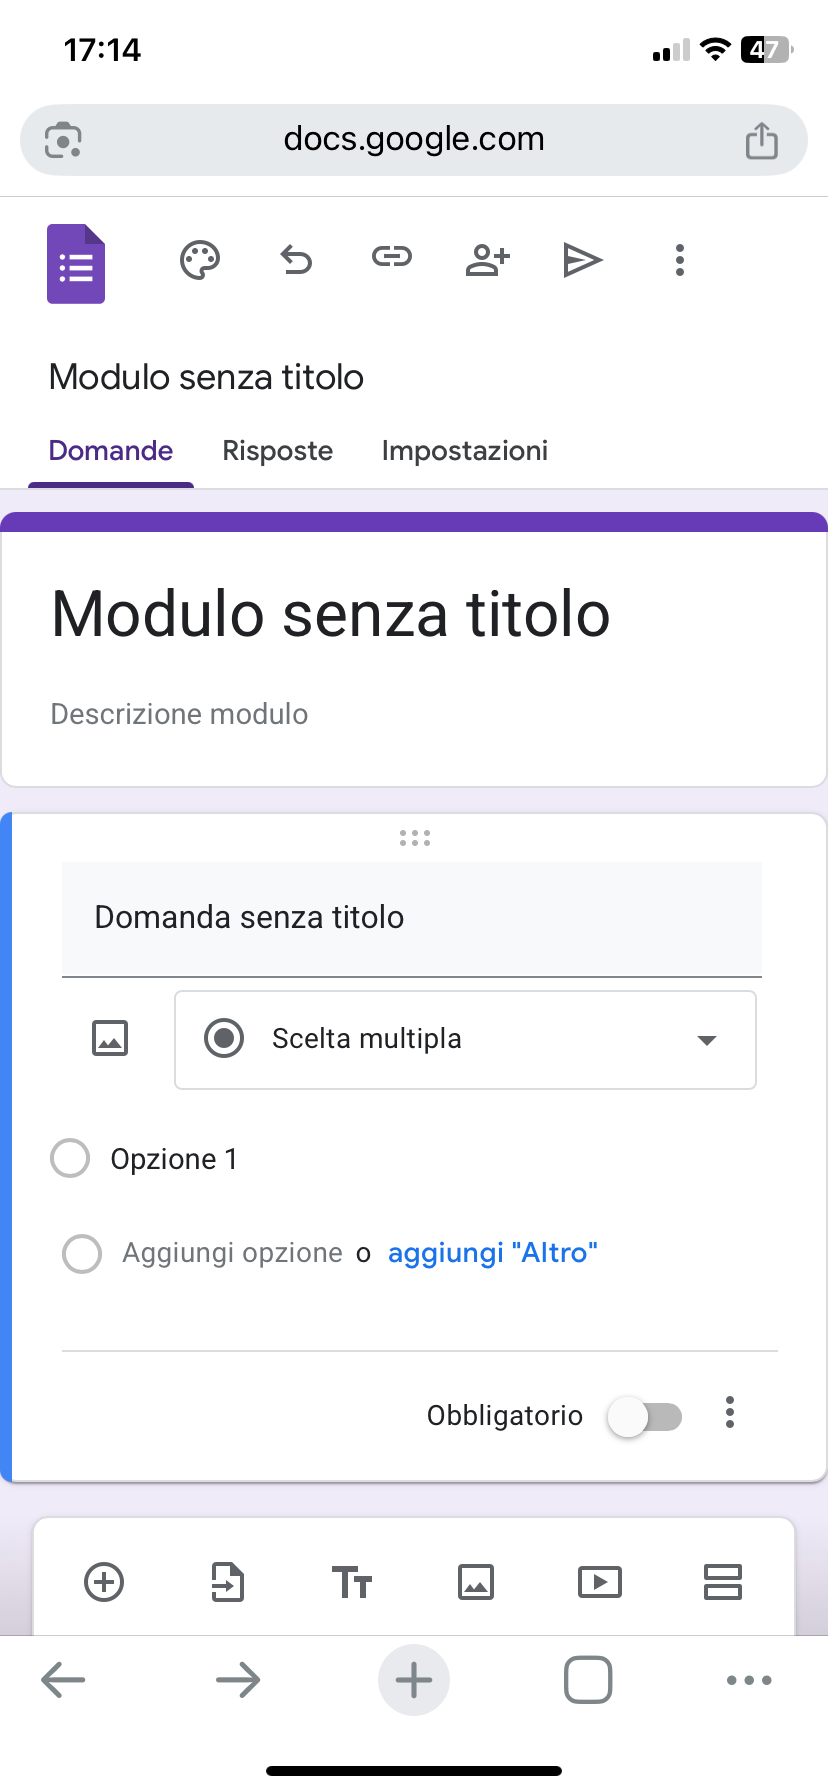Add a video to the form
Image resolution: width=828 pixels, height=1792 pixels.
coord(600,1582)
